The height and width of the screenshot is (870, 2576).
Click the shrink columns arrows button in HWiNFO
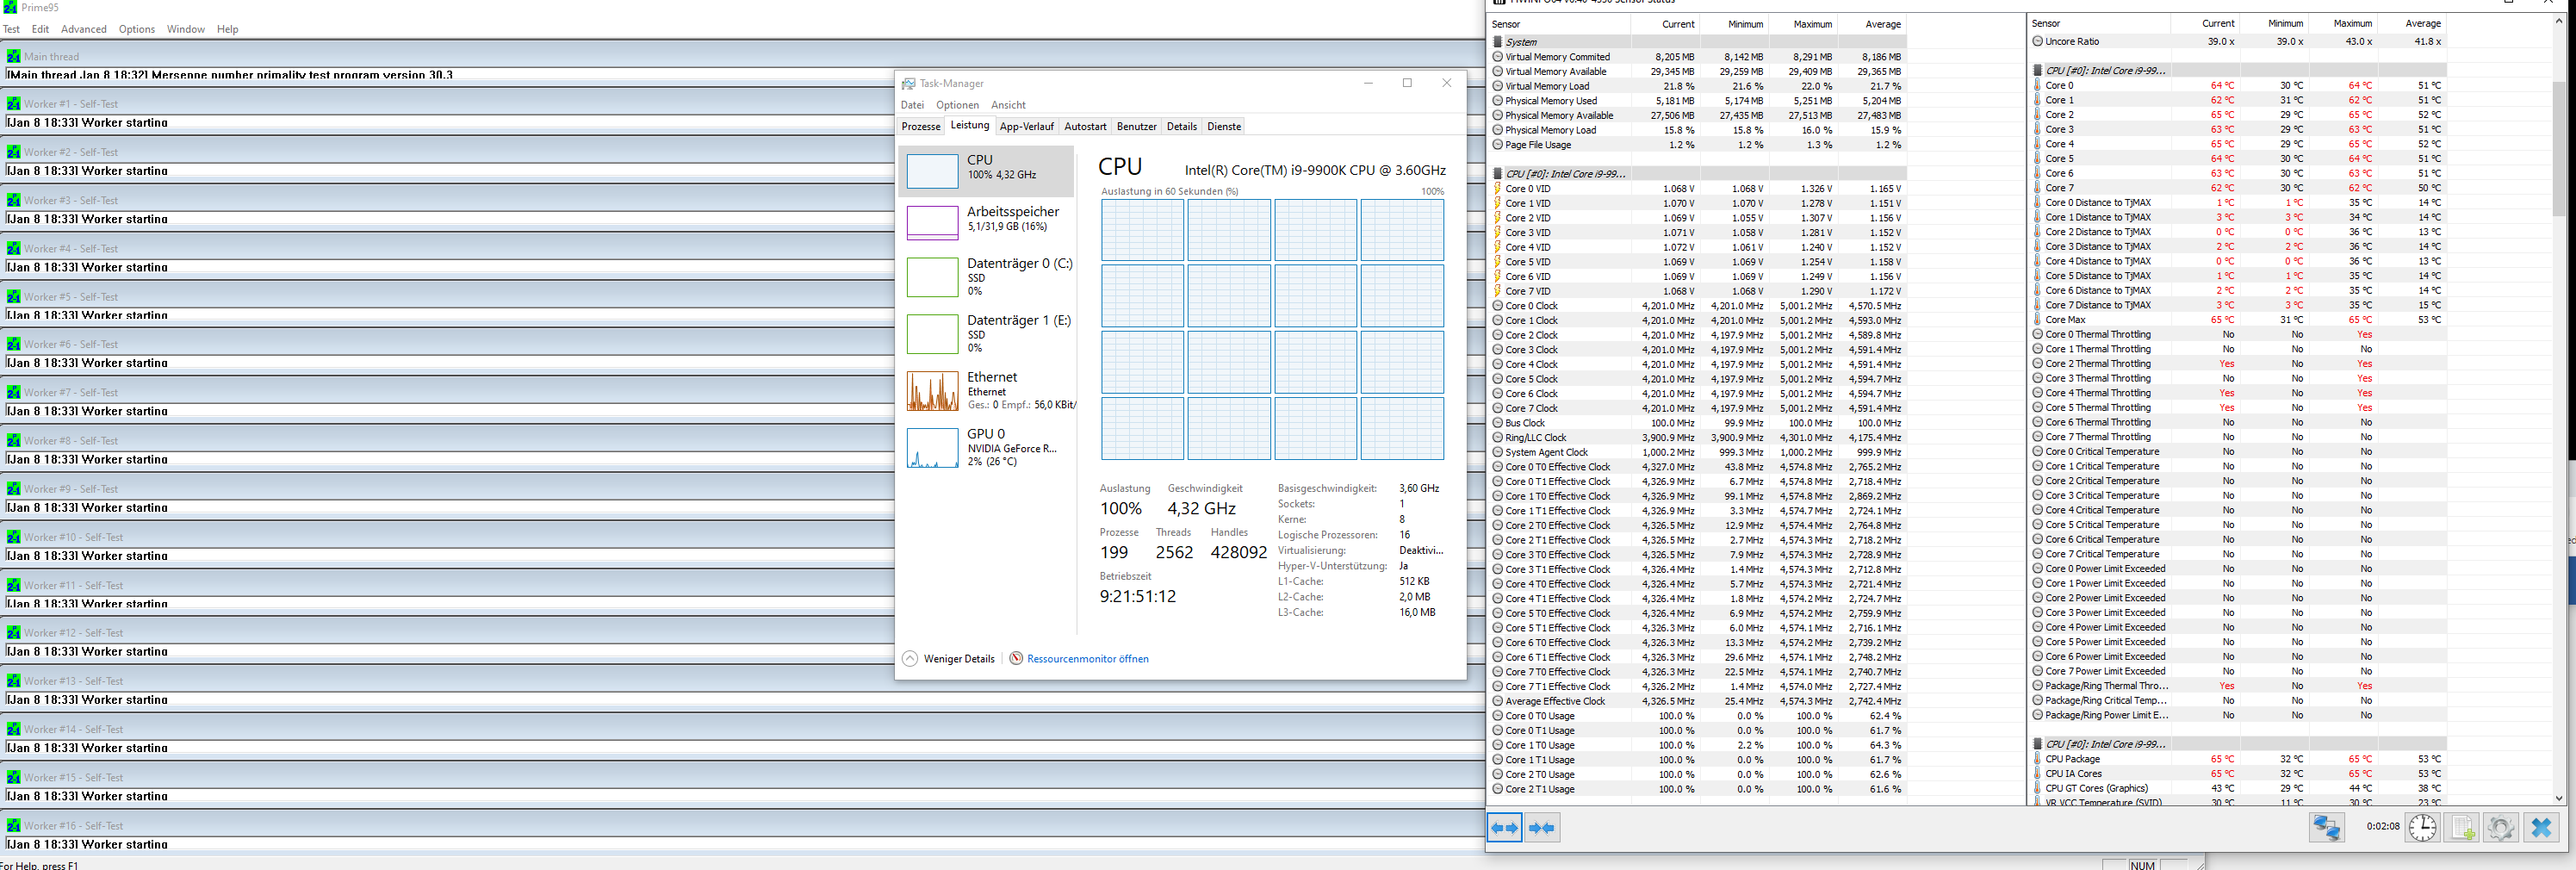(1542, 827)
